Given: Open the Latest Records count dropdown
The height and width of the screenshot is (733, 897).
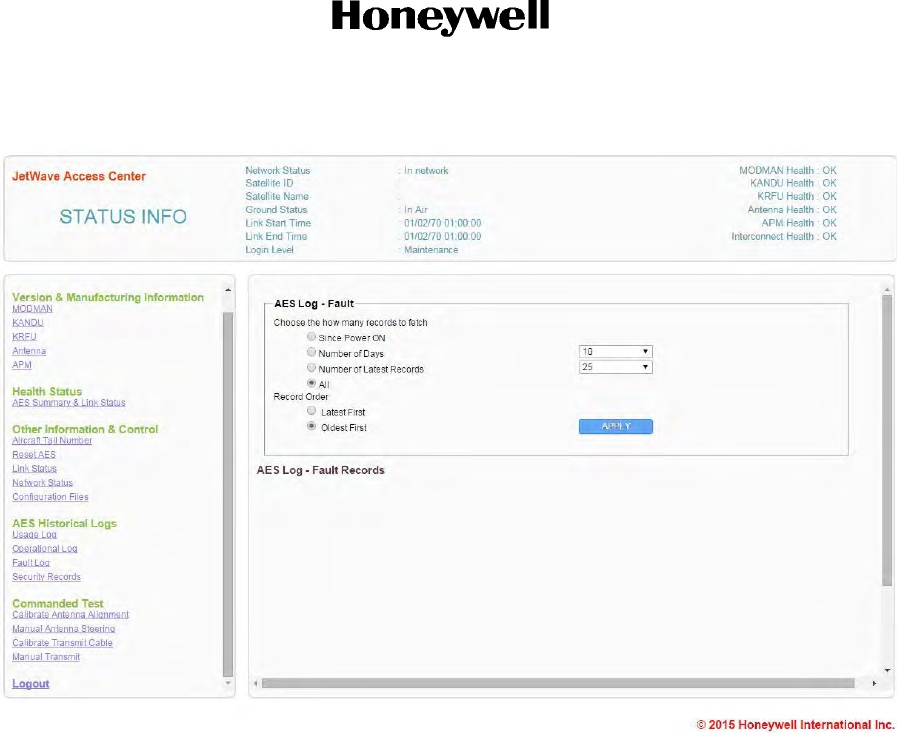Looking at the screenshot, I should (616, 367).
